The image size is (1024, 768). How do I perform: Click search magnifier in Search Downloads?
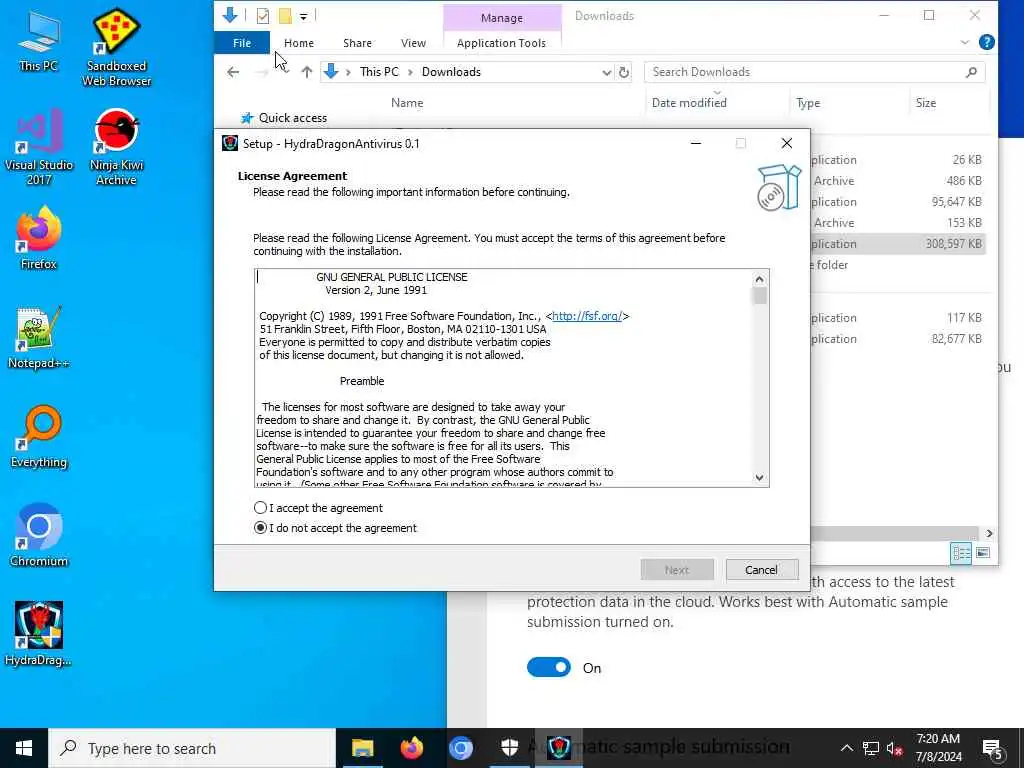971,72
